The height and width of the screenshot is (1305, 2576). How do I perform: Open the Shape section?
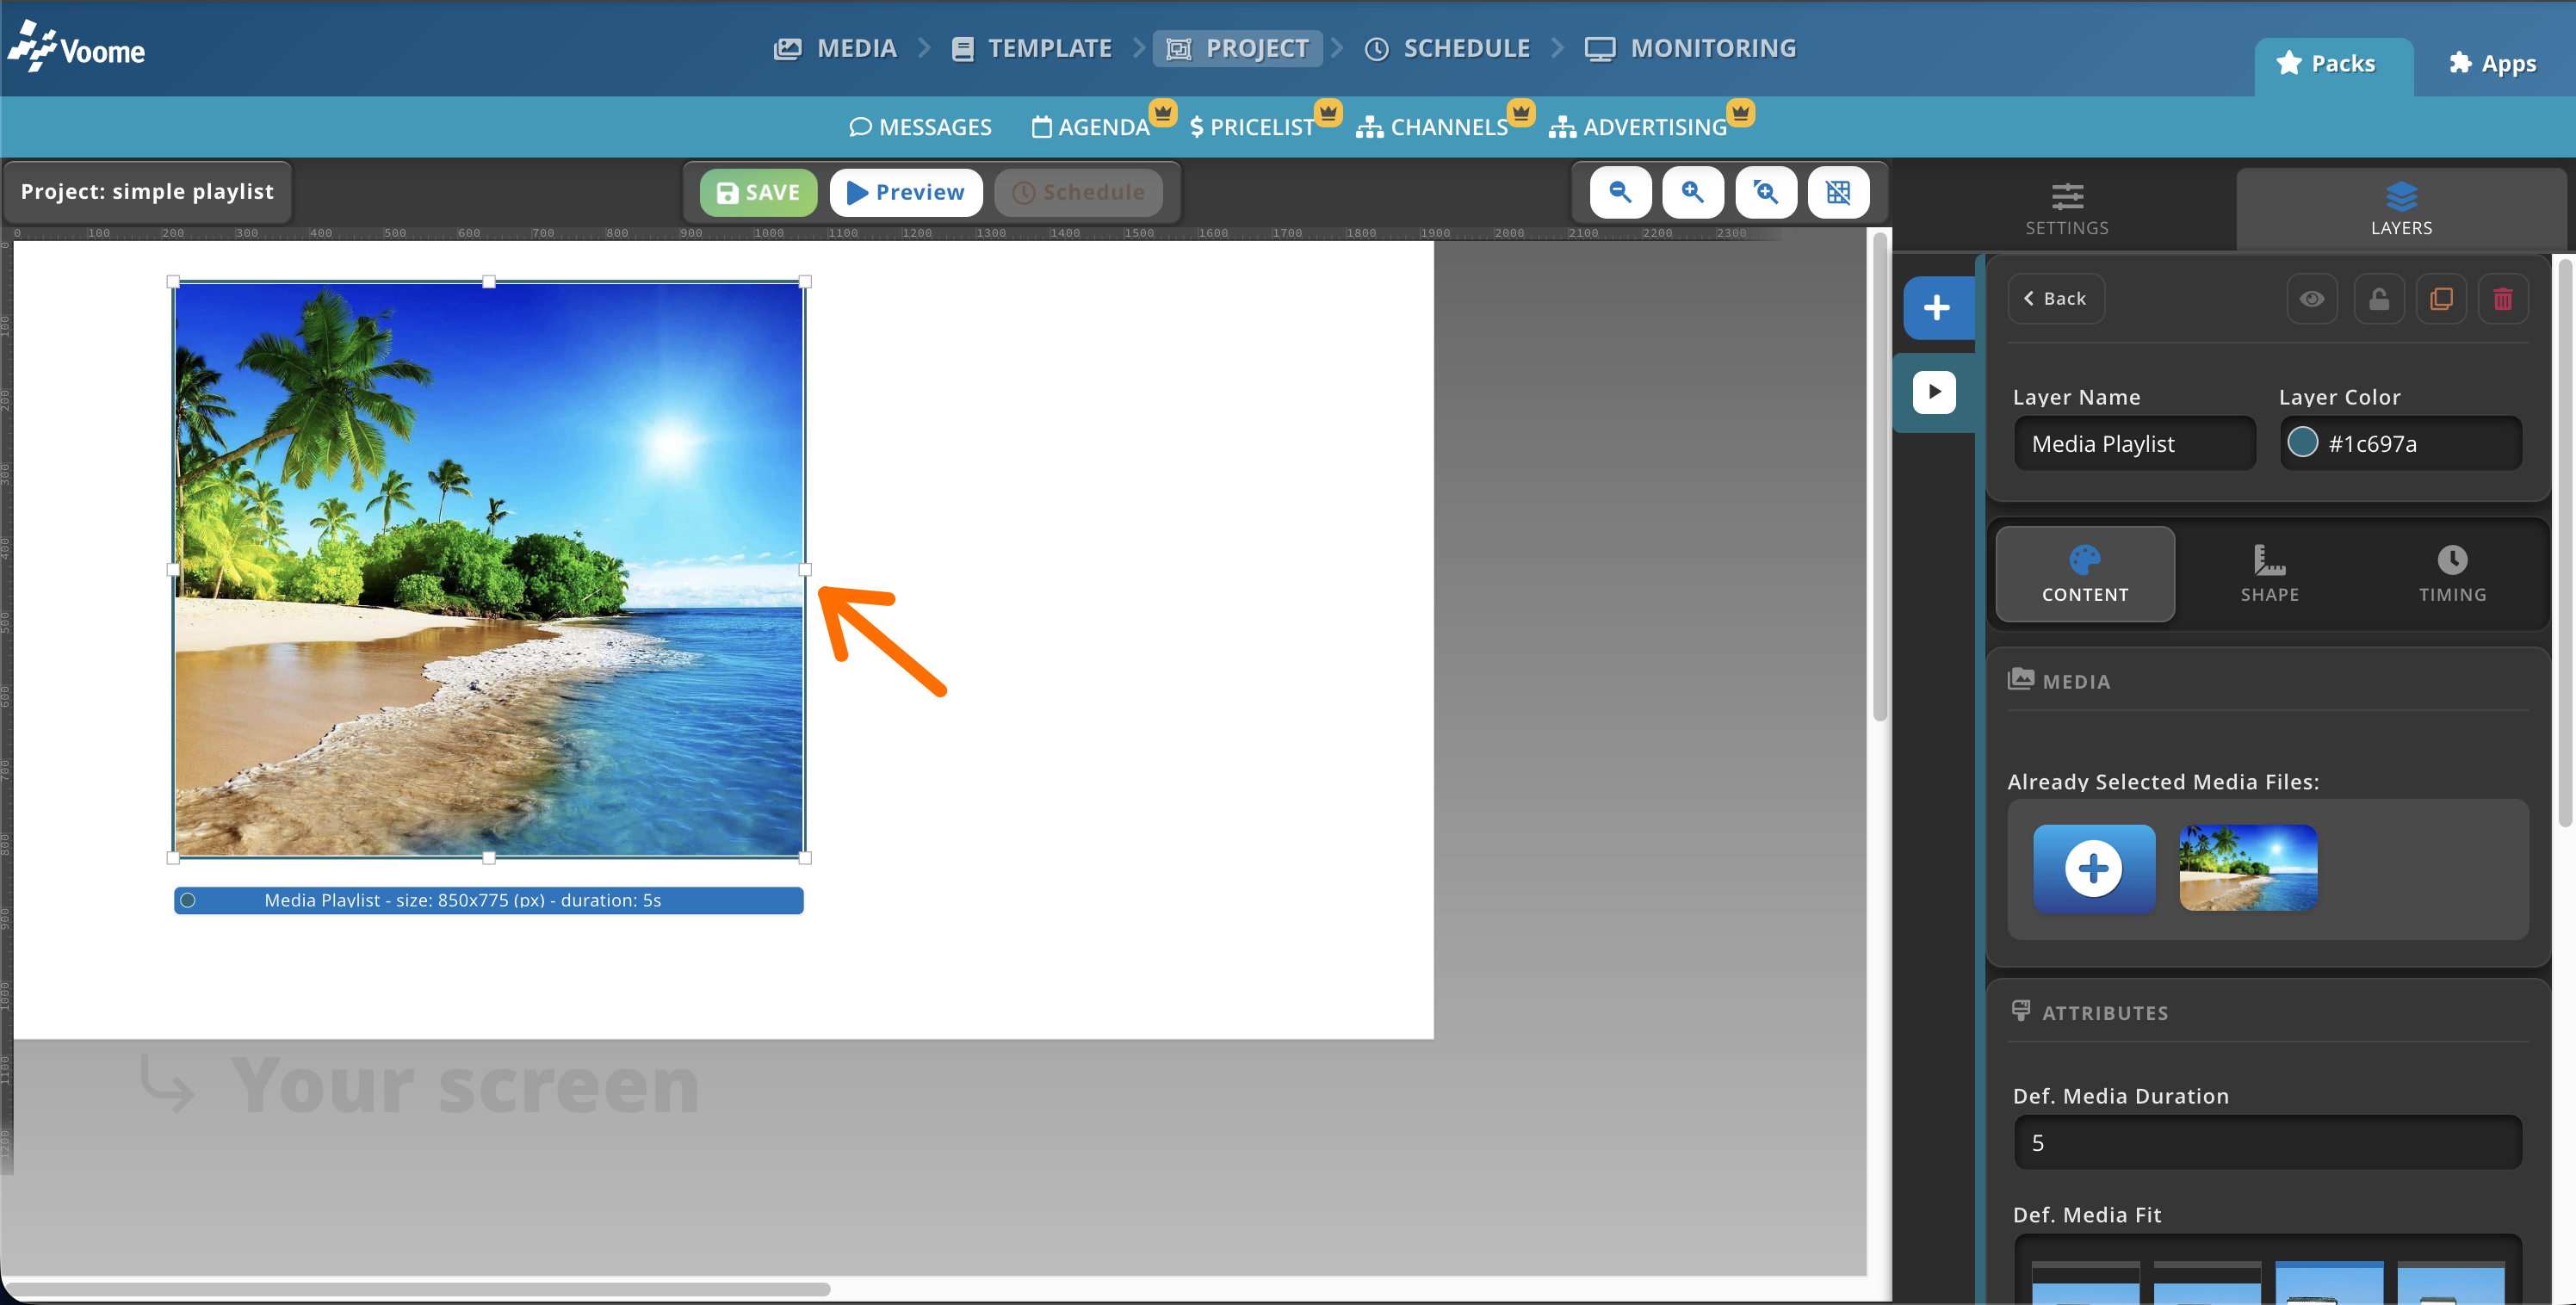pyautogui.click(x=2269, y=574)
